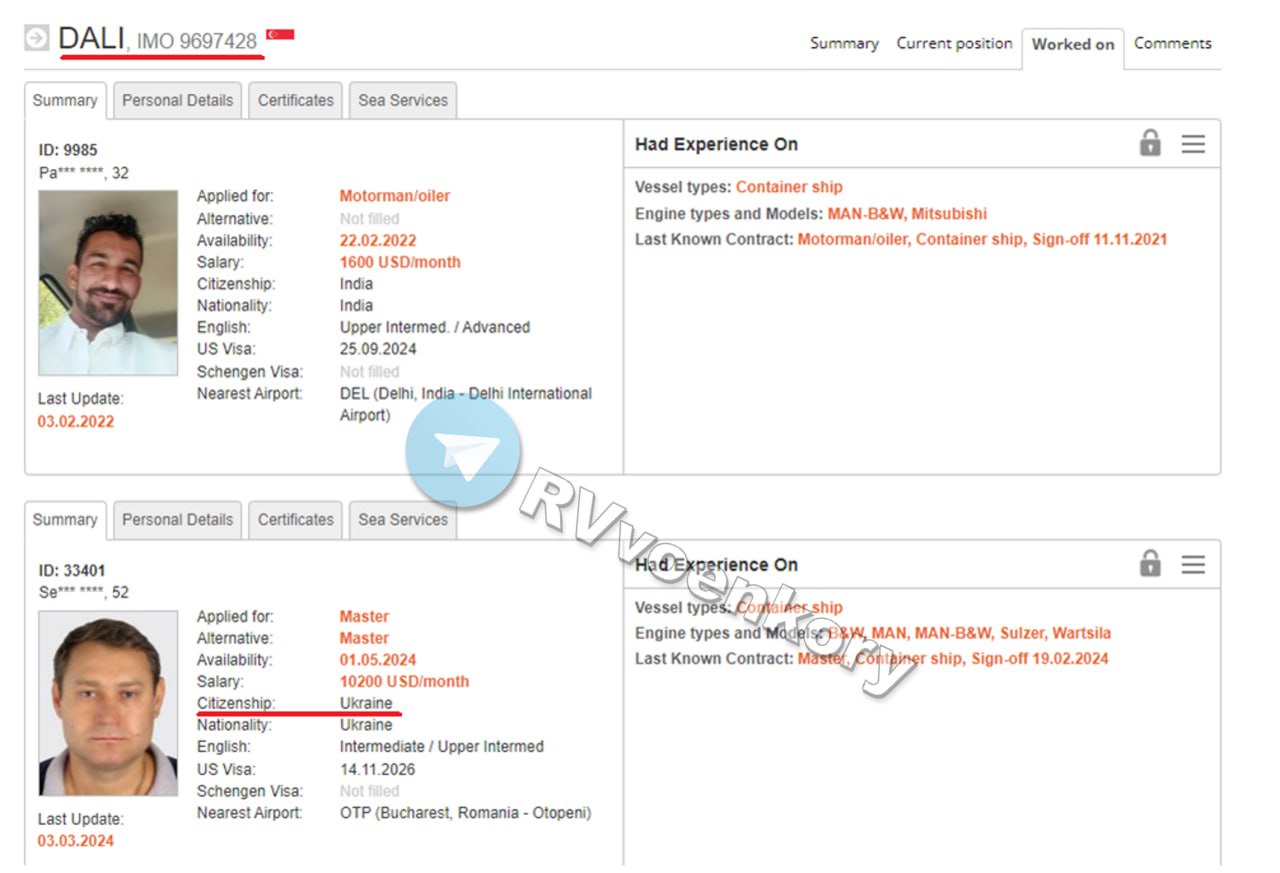Click the arrow icon beside DALI vessel name
Screen dimensions: 1280x873
point(36,38)
